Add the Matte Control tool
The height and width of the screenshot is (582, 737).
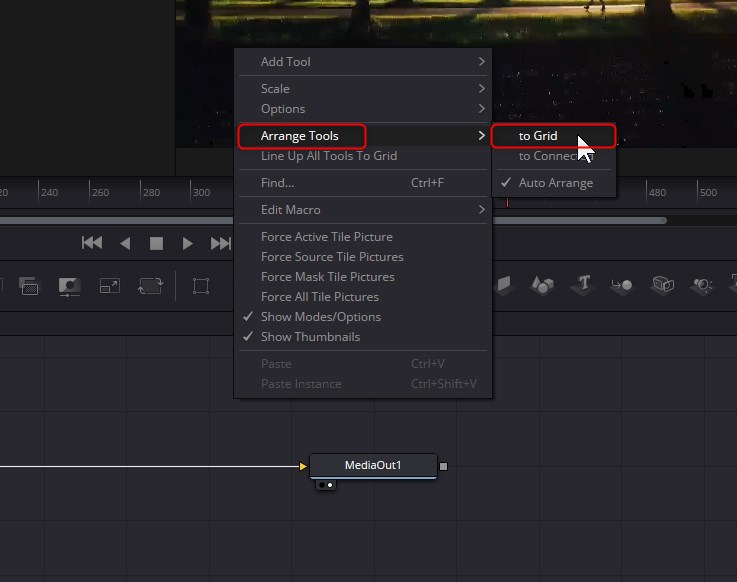(70, 286)
